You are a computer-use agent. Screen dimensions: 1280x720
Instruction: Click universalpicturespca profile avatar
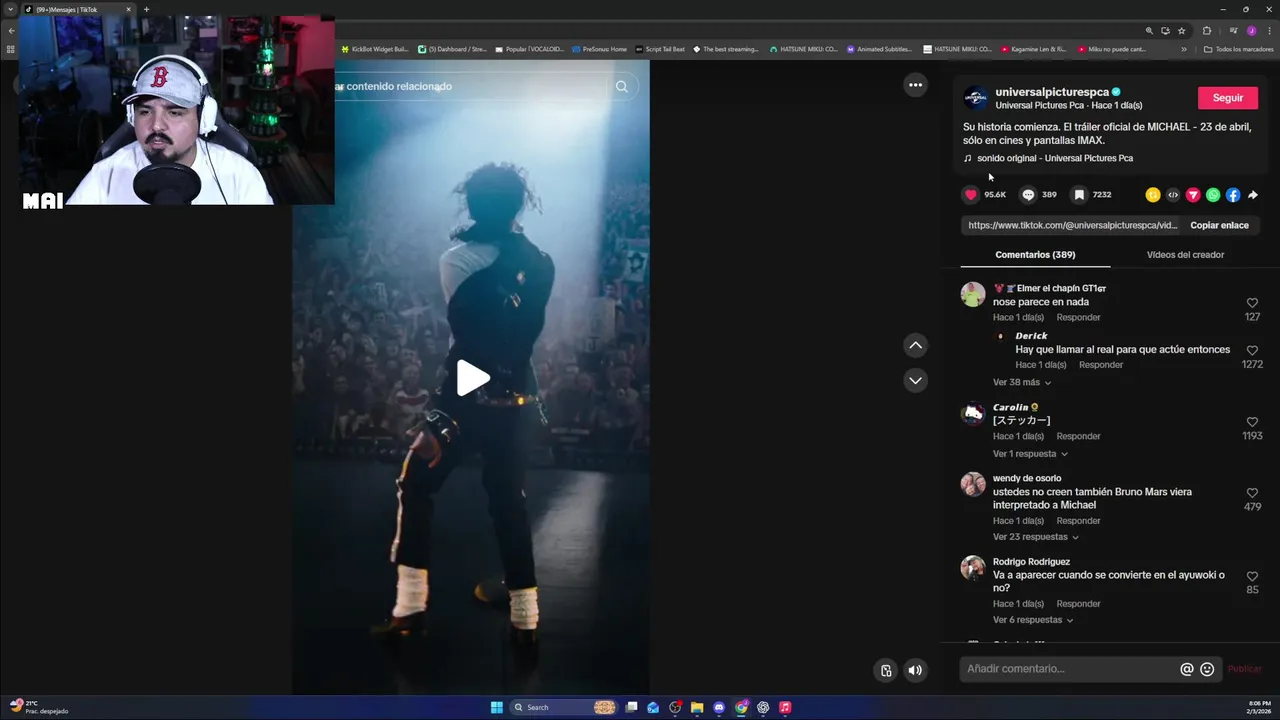tap(975, 98)
